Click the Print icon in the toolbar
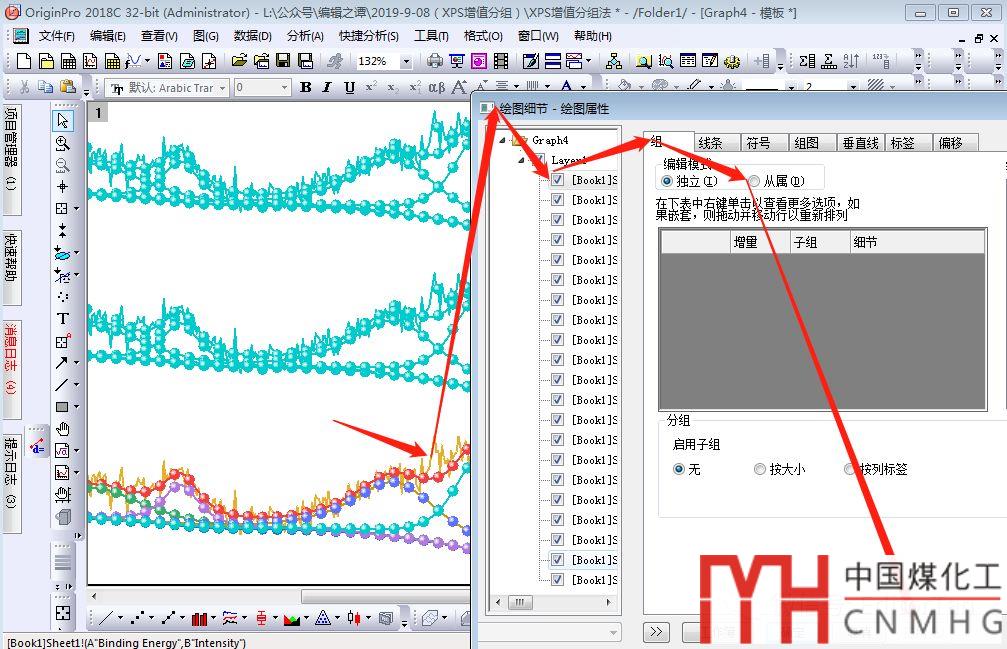 coord(435,61)
